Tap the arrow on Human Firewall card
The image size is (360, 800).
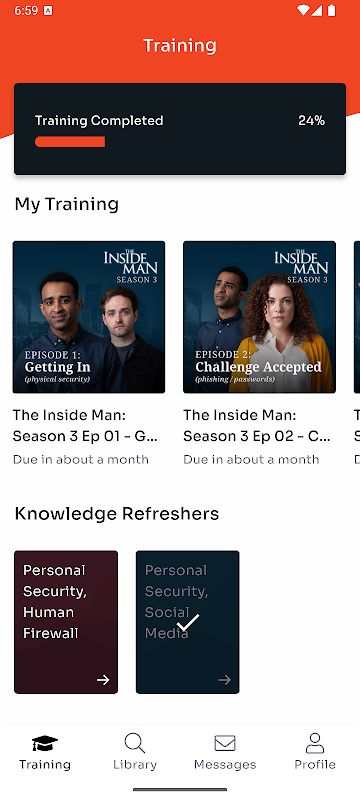click(103, 680)
